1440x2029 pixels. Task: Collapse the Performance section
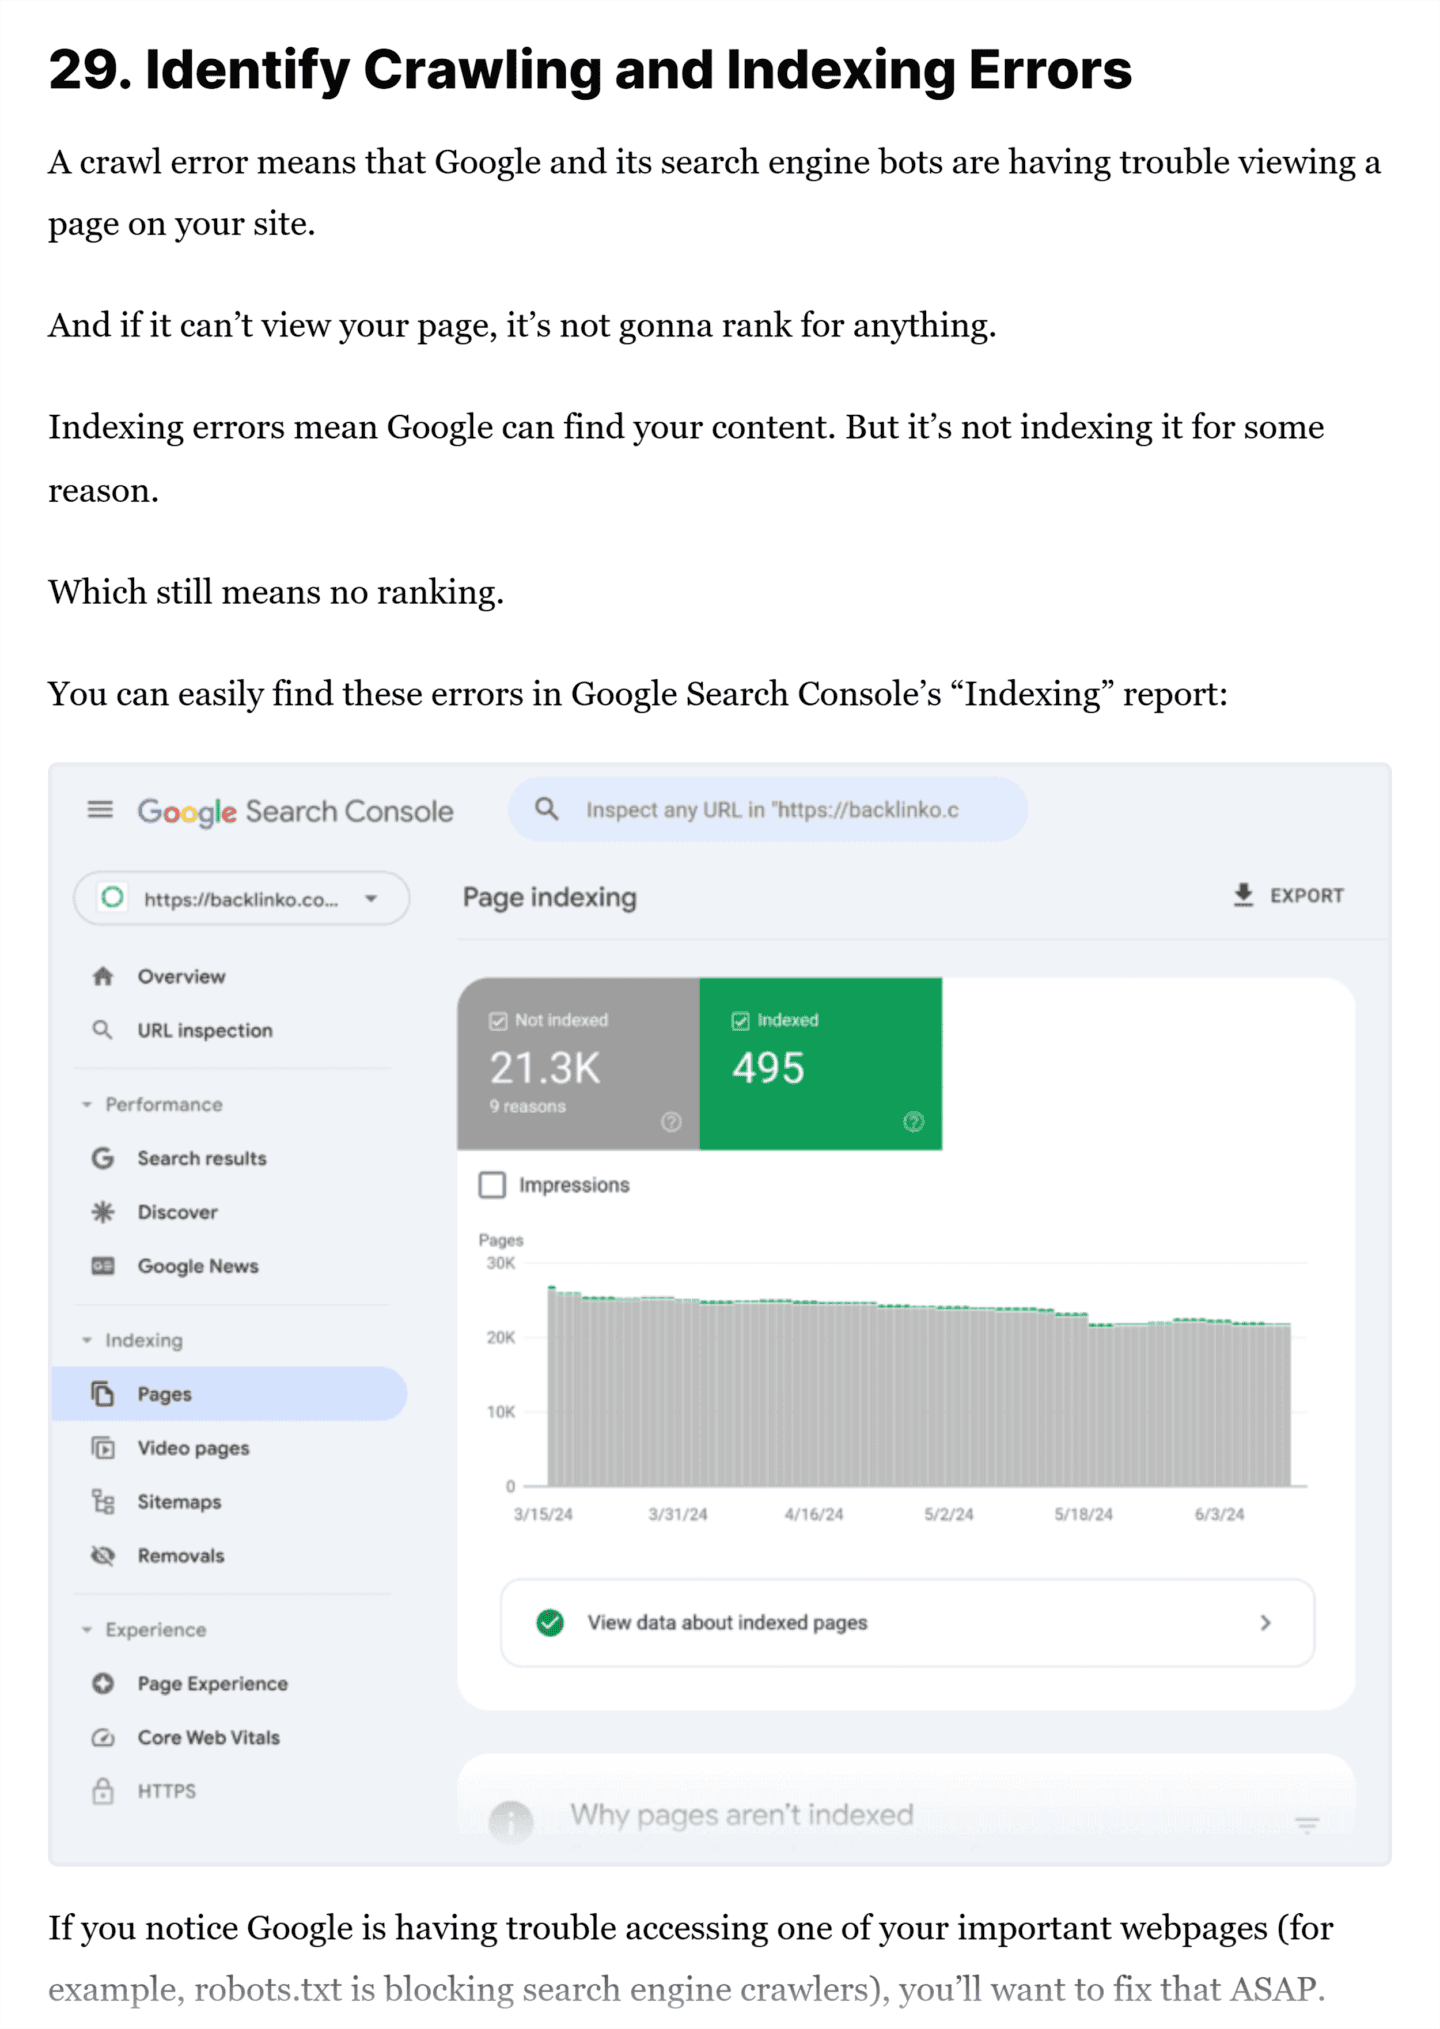[x=88, y=1104]
